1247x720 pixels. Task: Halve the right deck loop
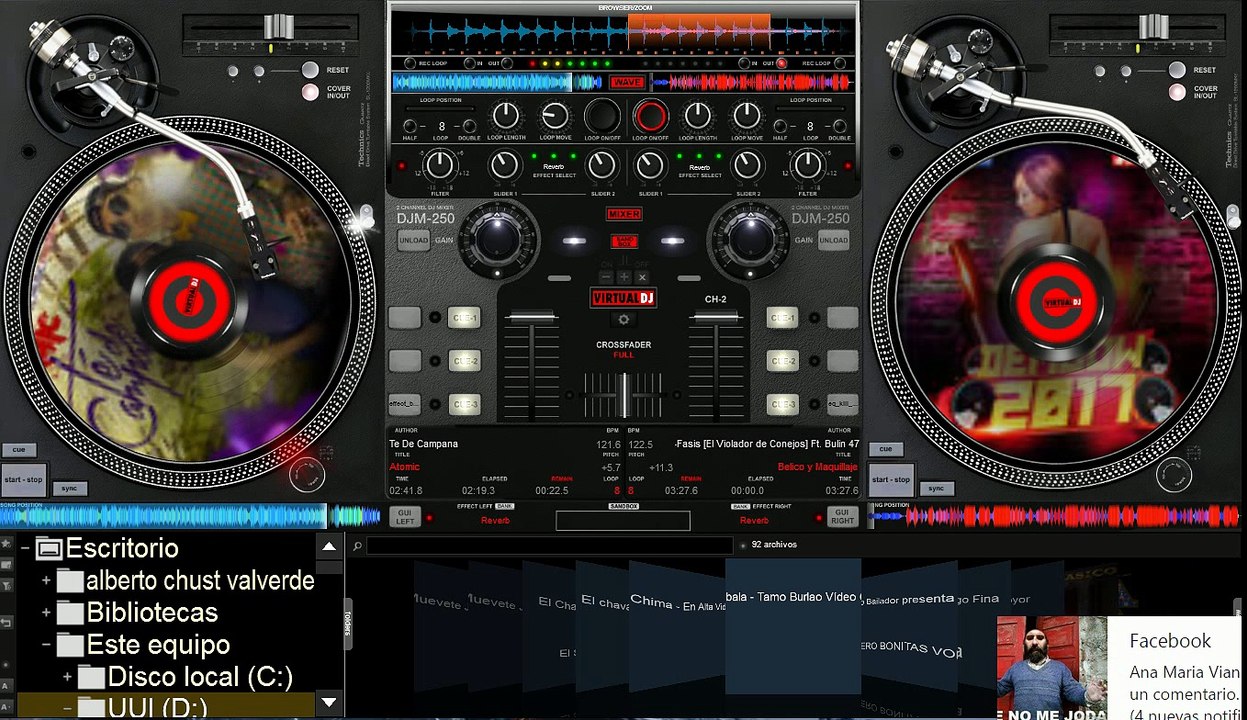coord(779,127)
